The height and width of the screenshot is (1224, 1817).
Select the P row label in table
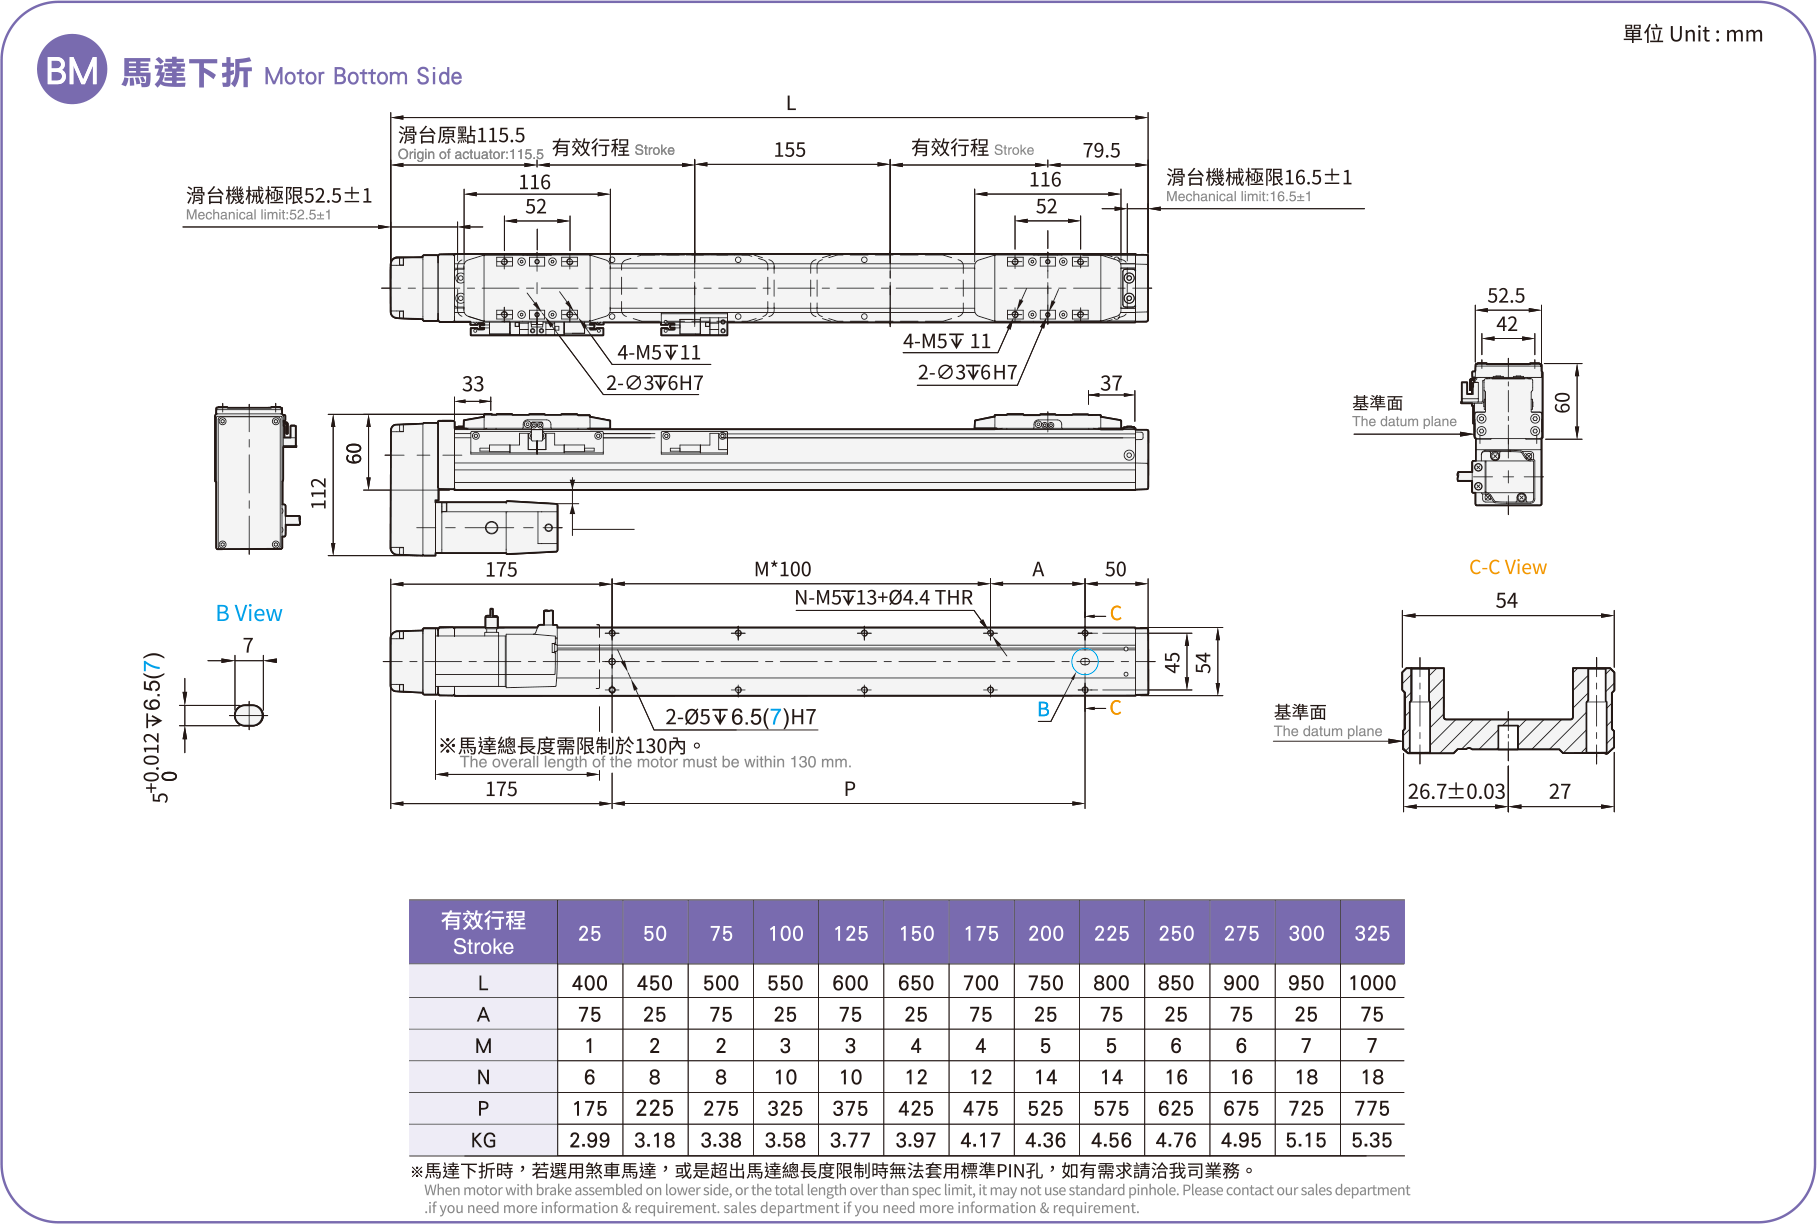(x=483, y=1108)
